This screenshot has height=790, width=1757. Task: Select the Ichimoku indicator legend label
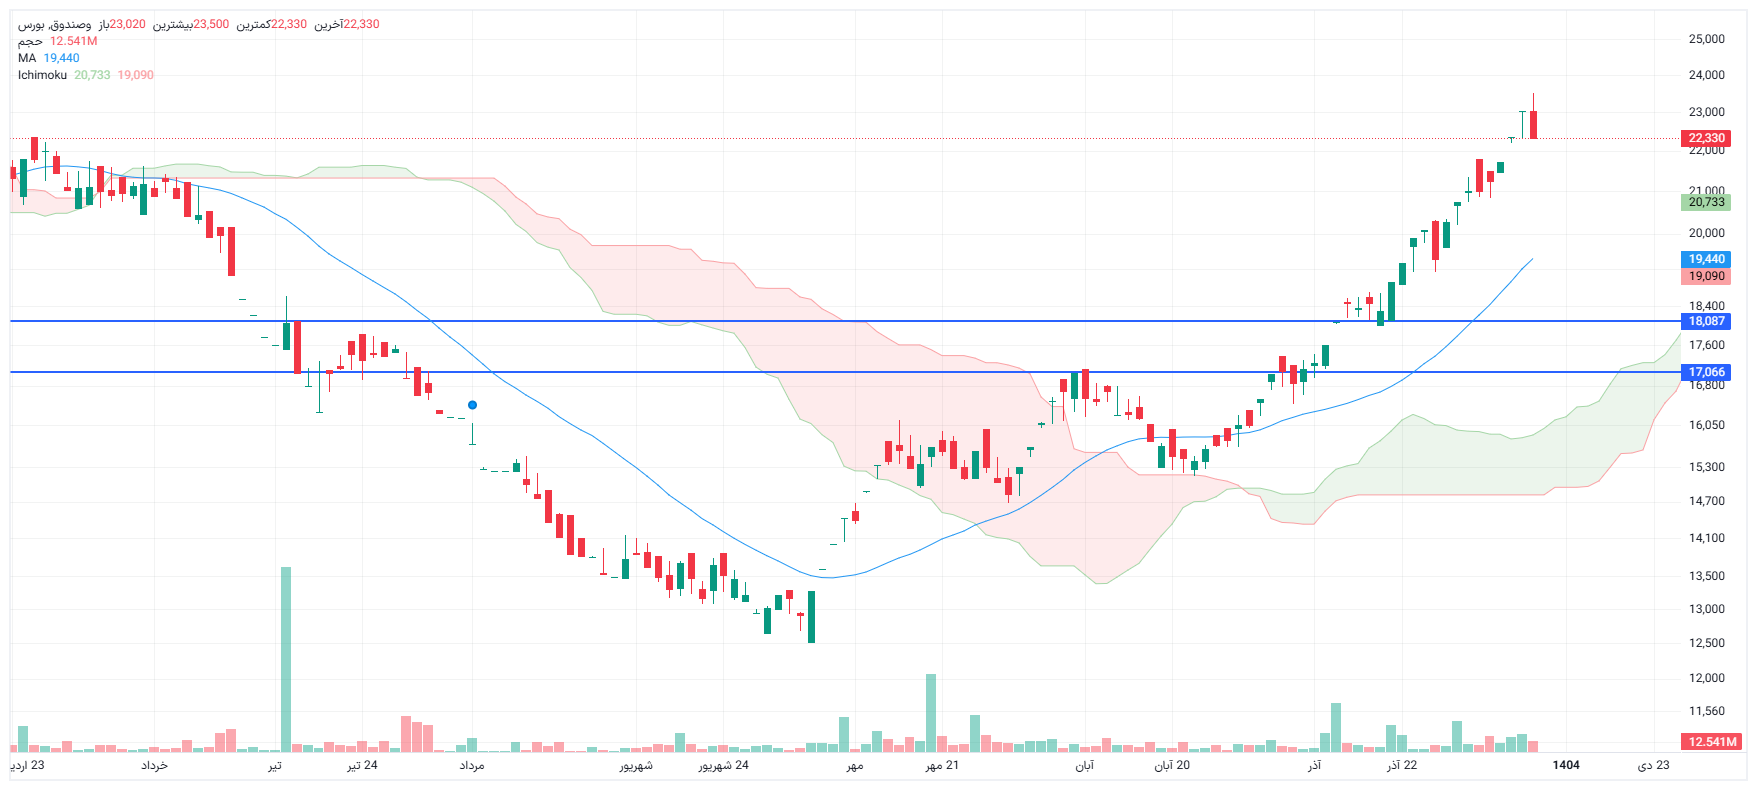pyautogui.click(x=42, y=75)
